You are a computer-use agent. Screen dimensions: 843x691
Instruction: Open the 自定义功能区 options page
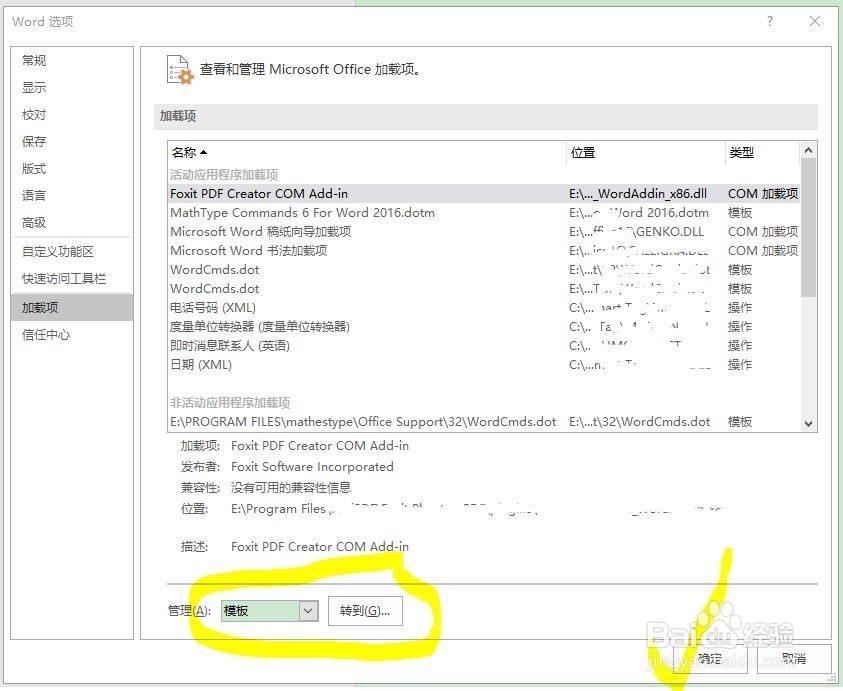(x=60, y=251)
